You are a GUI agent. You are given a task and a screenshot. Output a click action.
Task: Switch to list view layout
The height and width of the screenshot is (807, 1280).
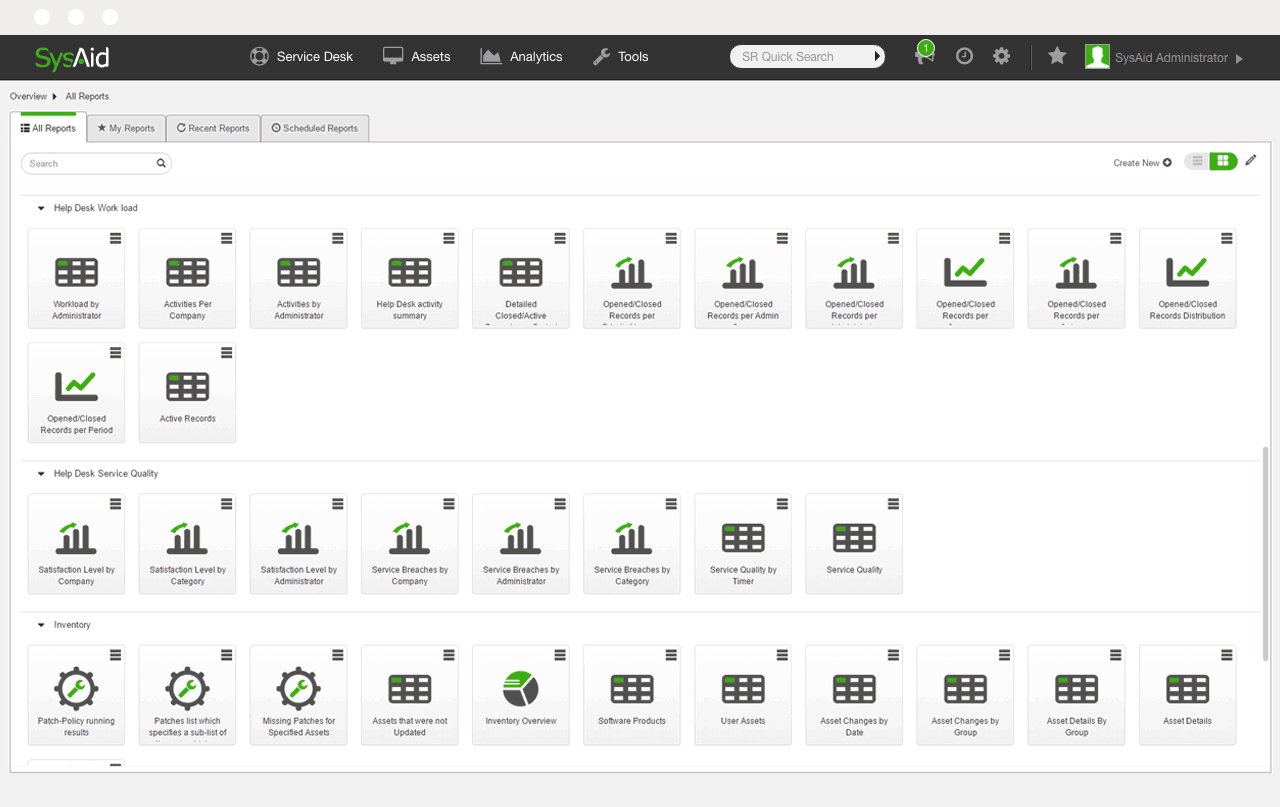(1196, 161)
